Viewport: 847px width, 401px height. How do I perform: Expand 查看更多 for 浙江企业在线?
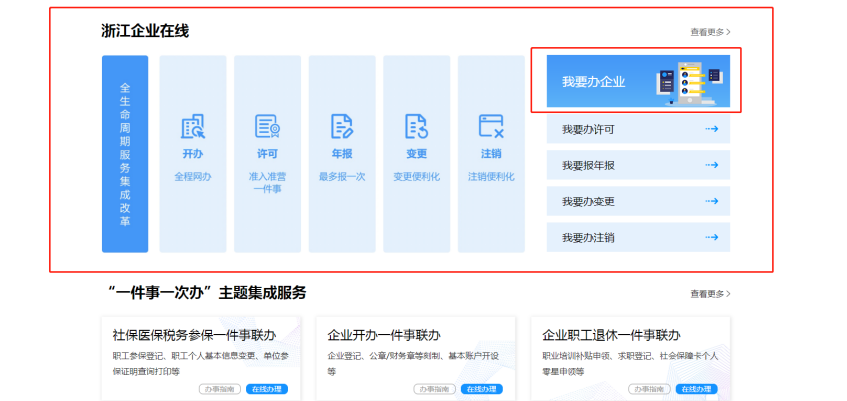point(710,32)
